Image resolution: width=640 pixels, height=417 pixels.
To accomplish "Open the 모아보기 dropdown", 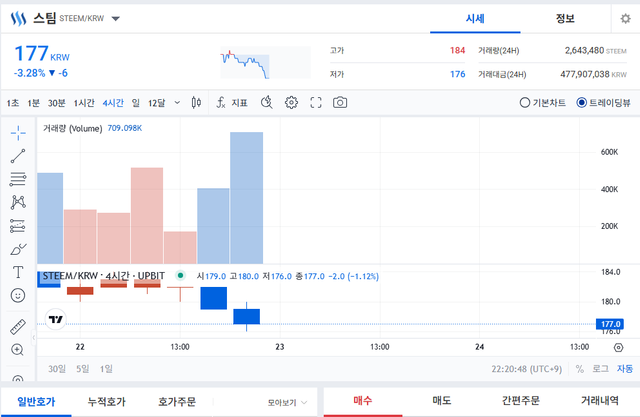I will pos(287,403).
